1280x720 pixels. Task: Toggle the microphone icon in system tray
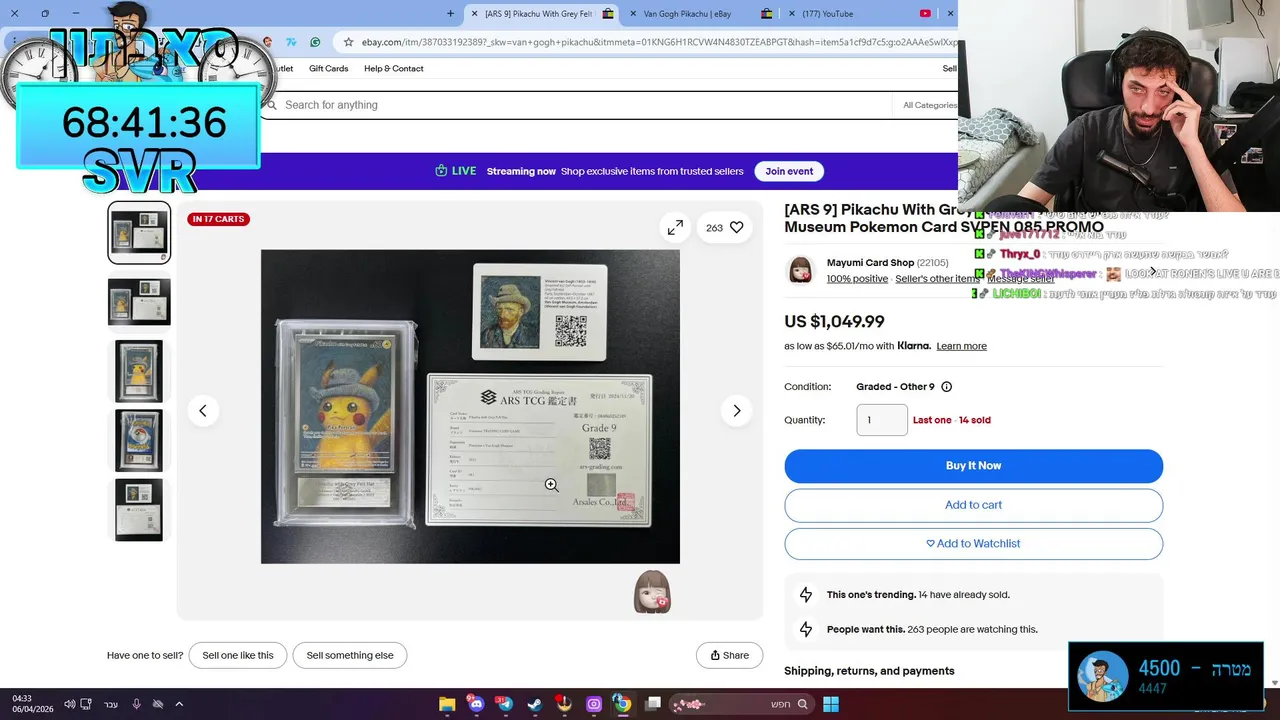coord(137,704)
